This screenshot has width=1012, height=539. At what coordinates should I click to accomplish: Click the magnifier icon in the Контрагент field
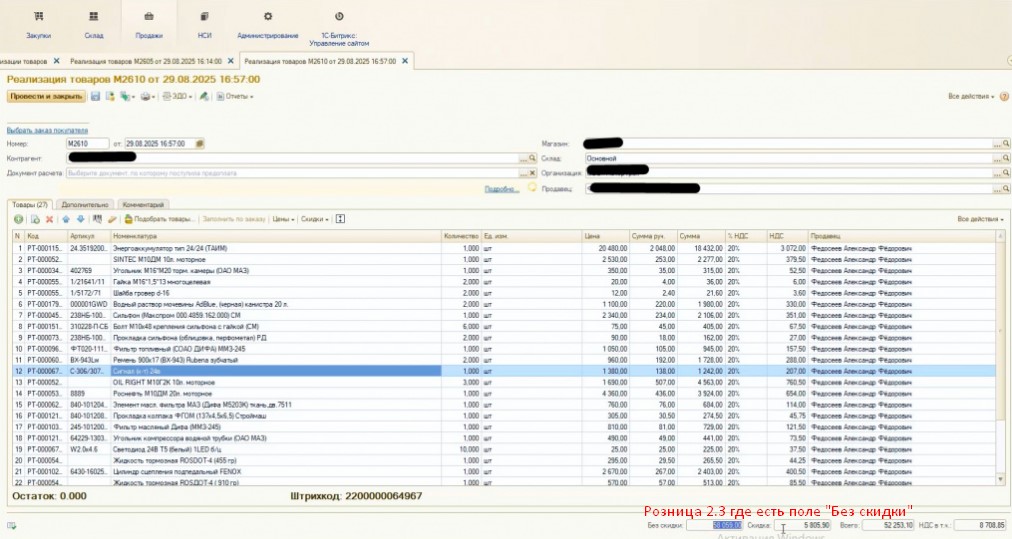pyautogui.click(x=532, y=158)
